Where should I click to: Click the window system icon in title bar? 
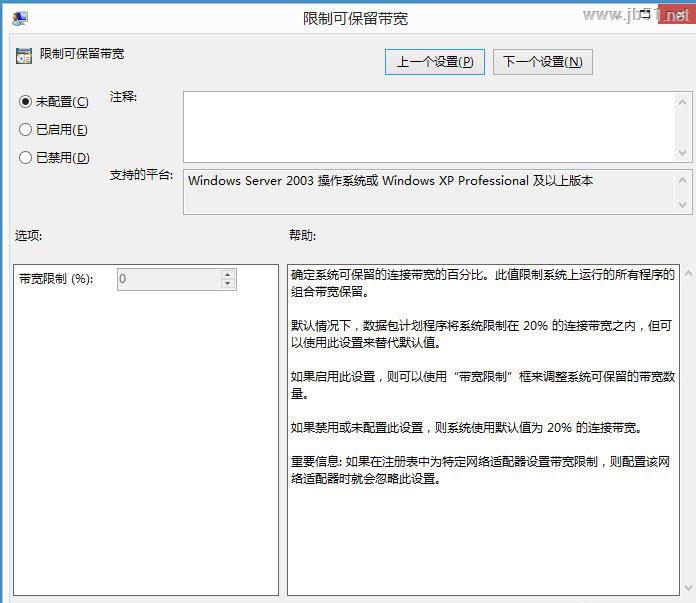tap(20, 19)
